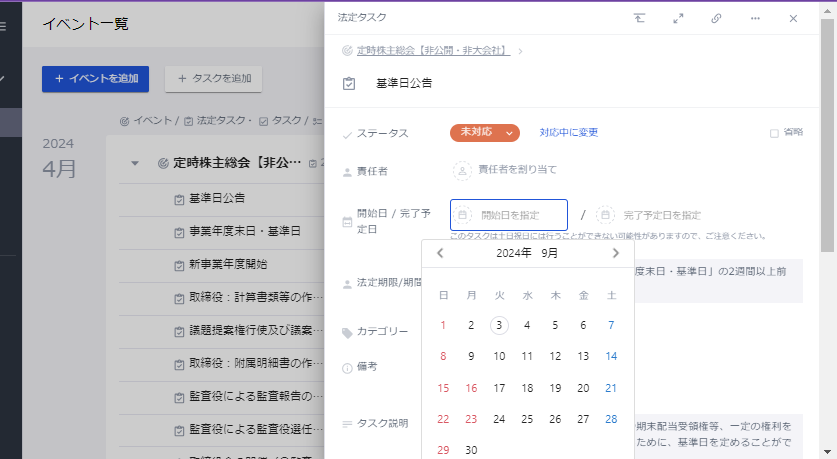The width and height of the screenshot is (837, 459).
Task: Close the 法定タスク panel
Action: 793,18
